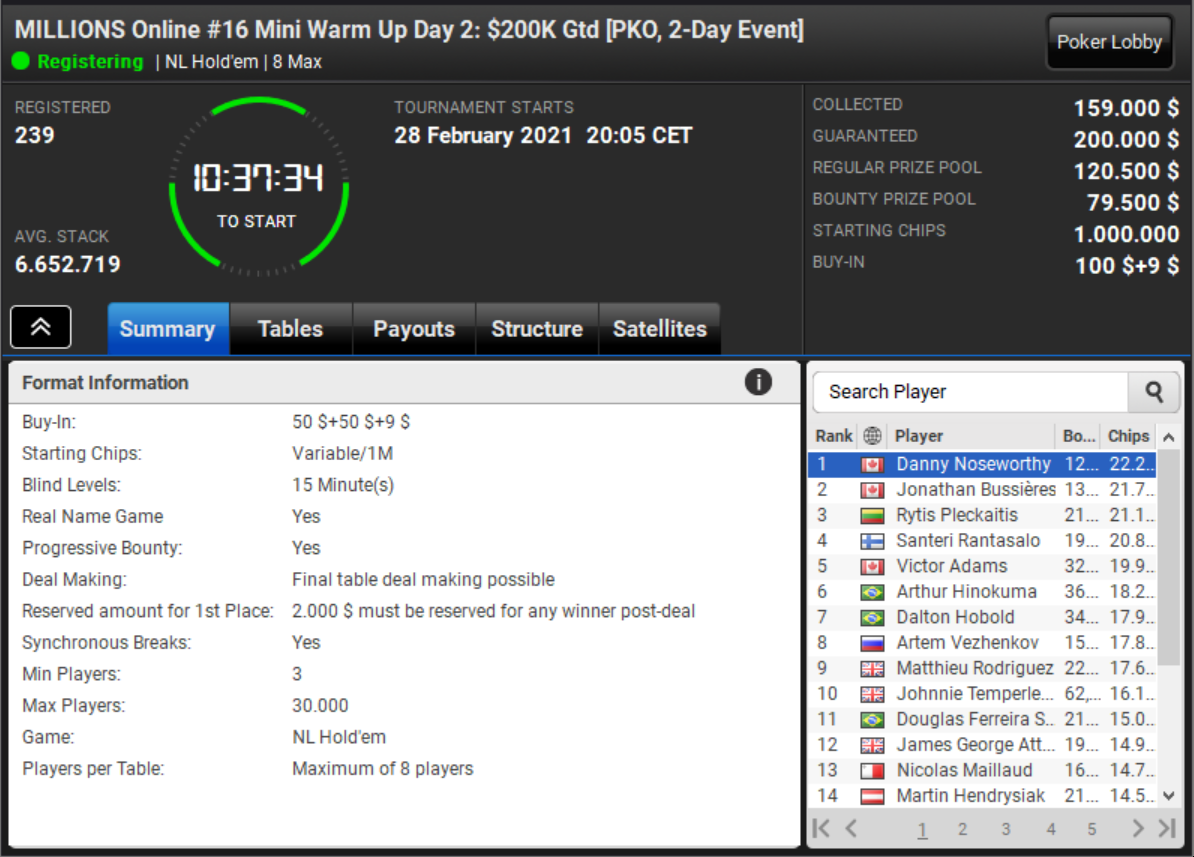Screen dimensions: 1194x857
Task: Click the player list scrollbar up arrow
Action: coord(1169,437)
